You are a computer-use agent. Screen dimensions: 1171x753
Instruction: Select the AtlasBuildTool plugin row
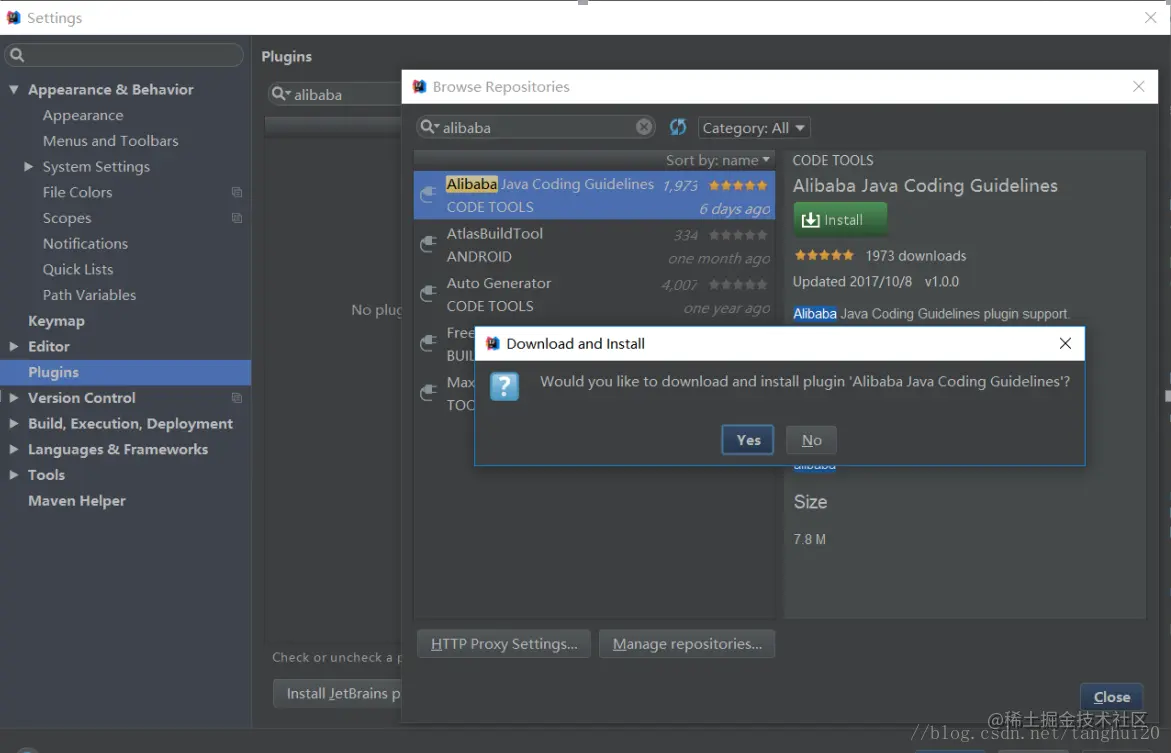[594, 244]
